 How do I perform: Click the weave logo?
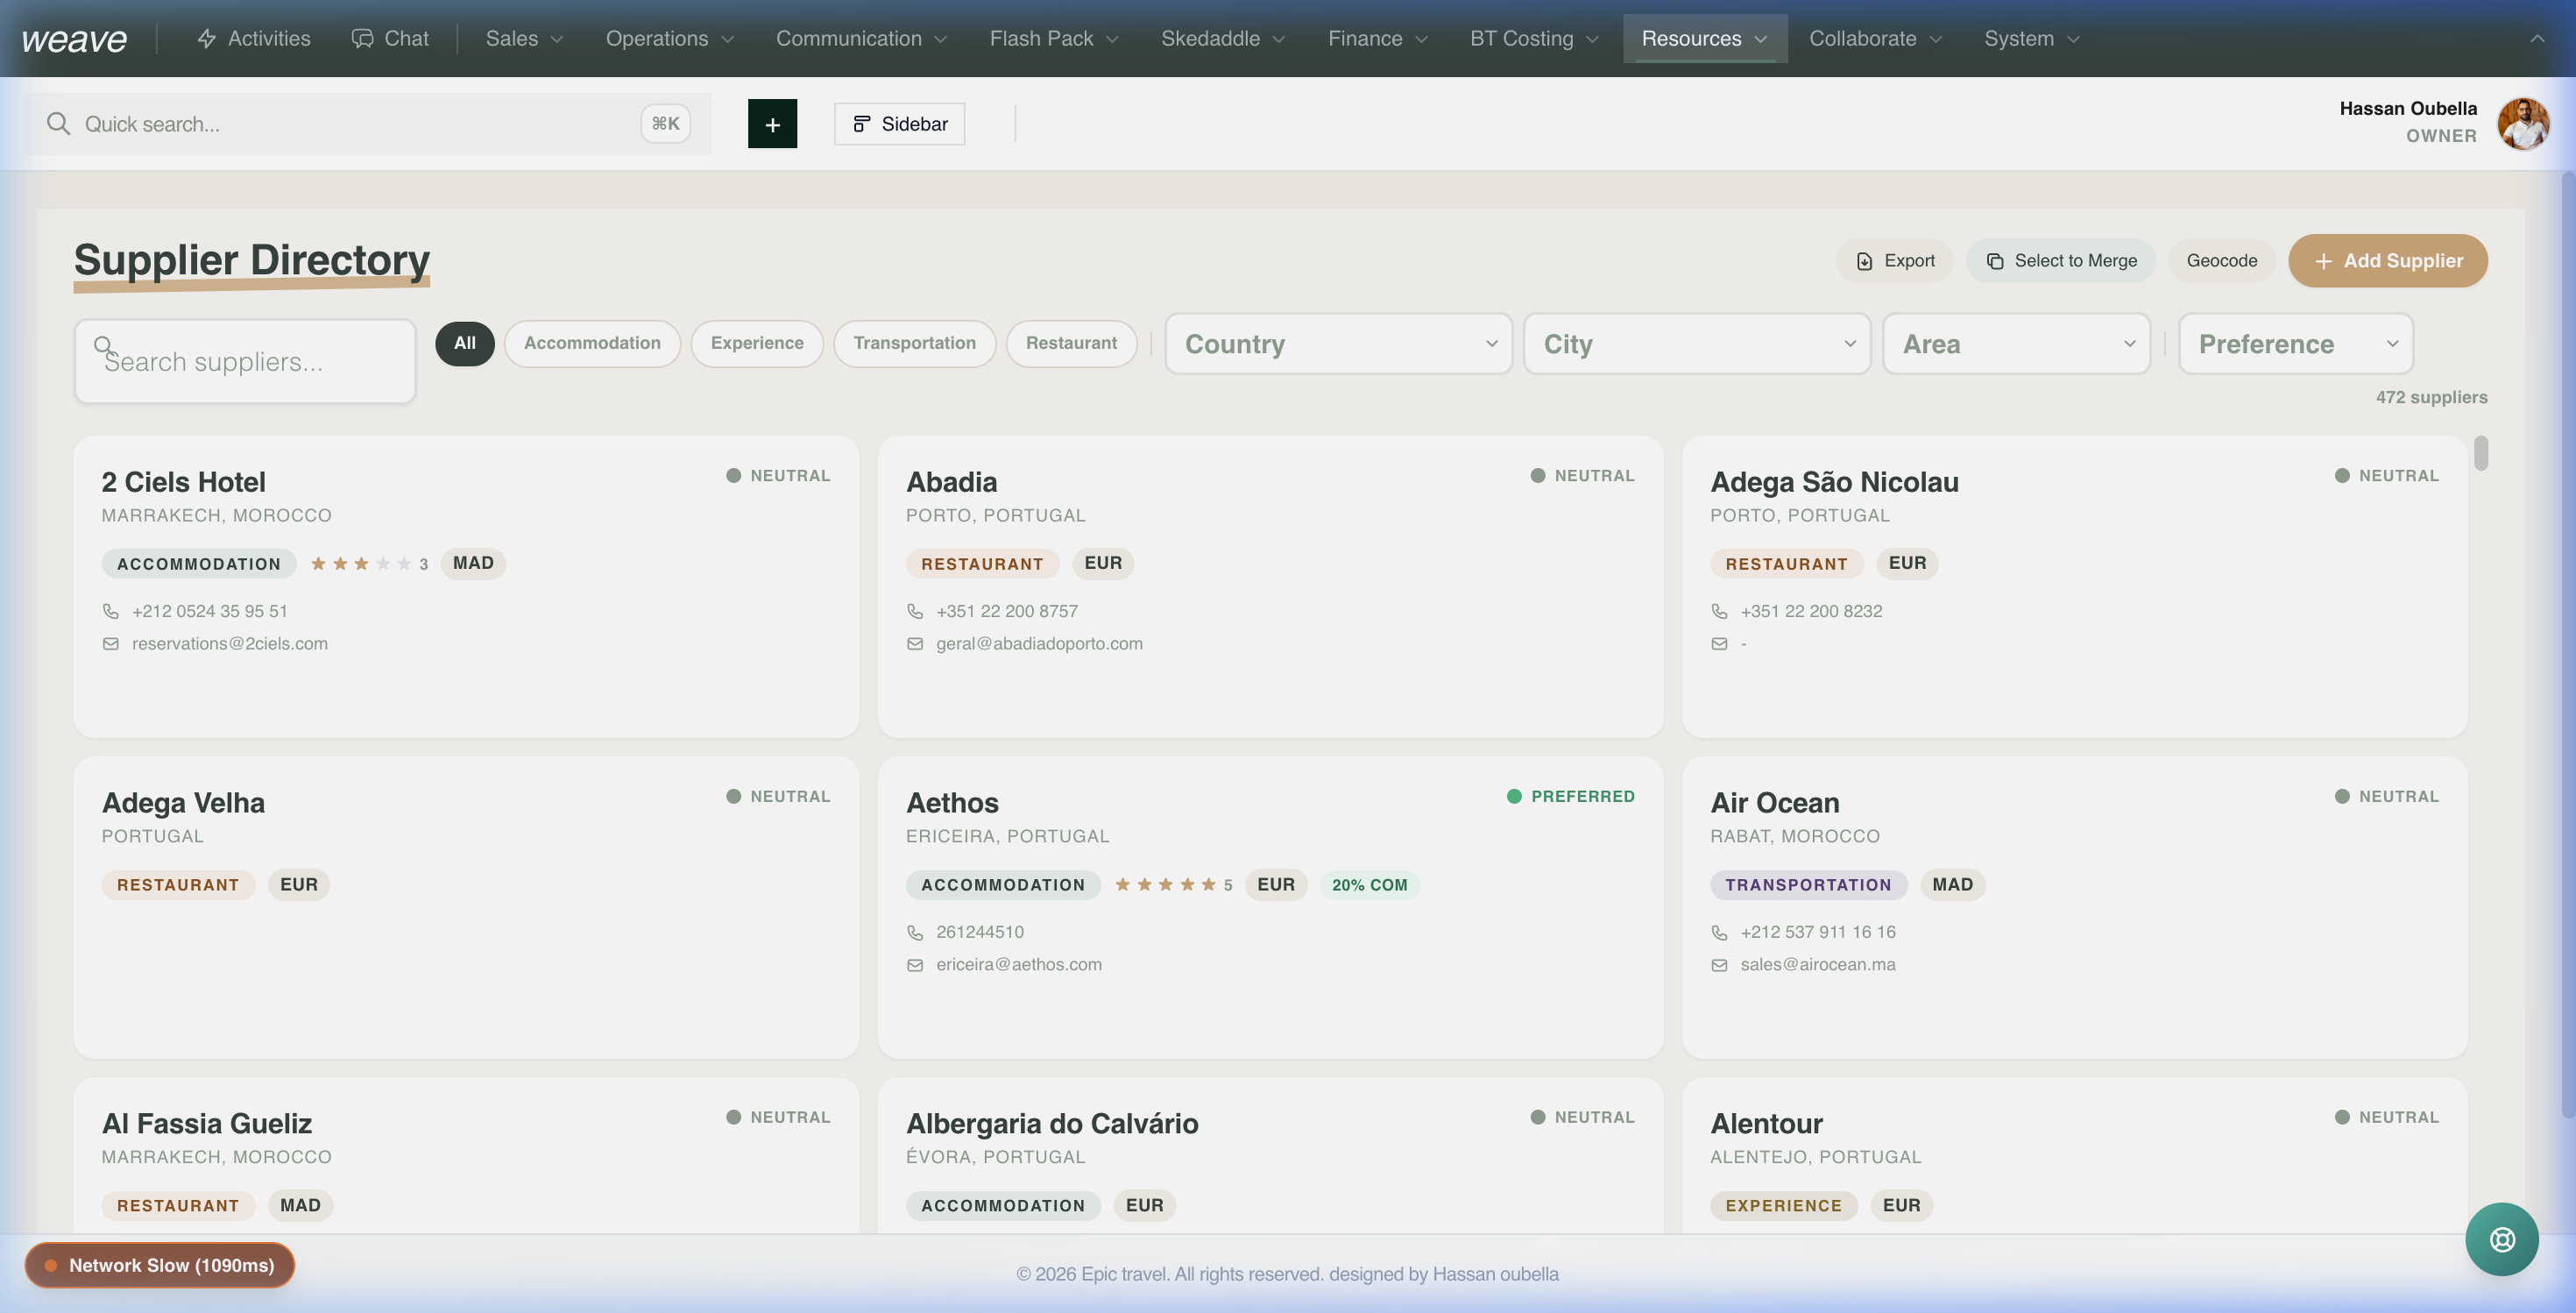click(x=74, y=39)
